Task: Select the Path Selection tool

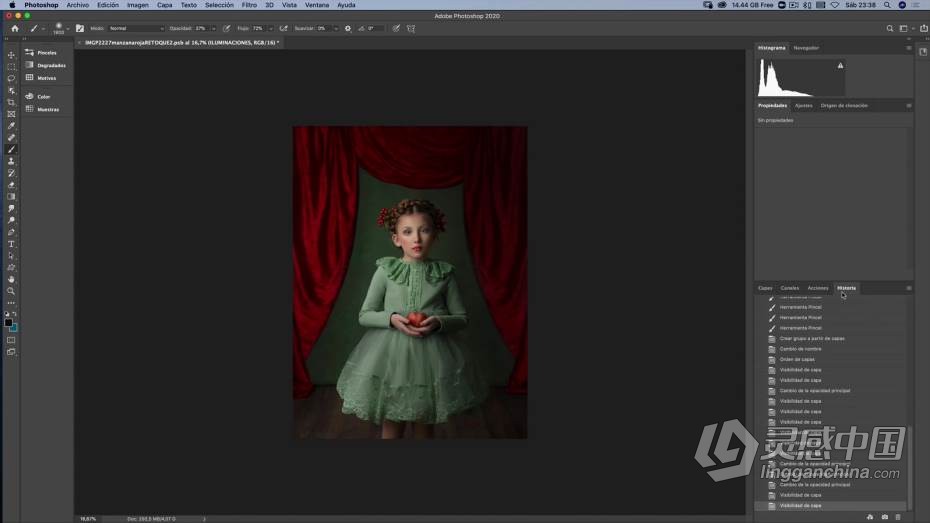Action: tap(11, 256)
